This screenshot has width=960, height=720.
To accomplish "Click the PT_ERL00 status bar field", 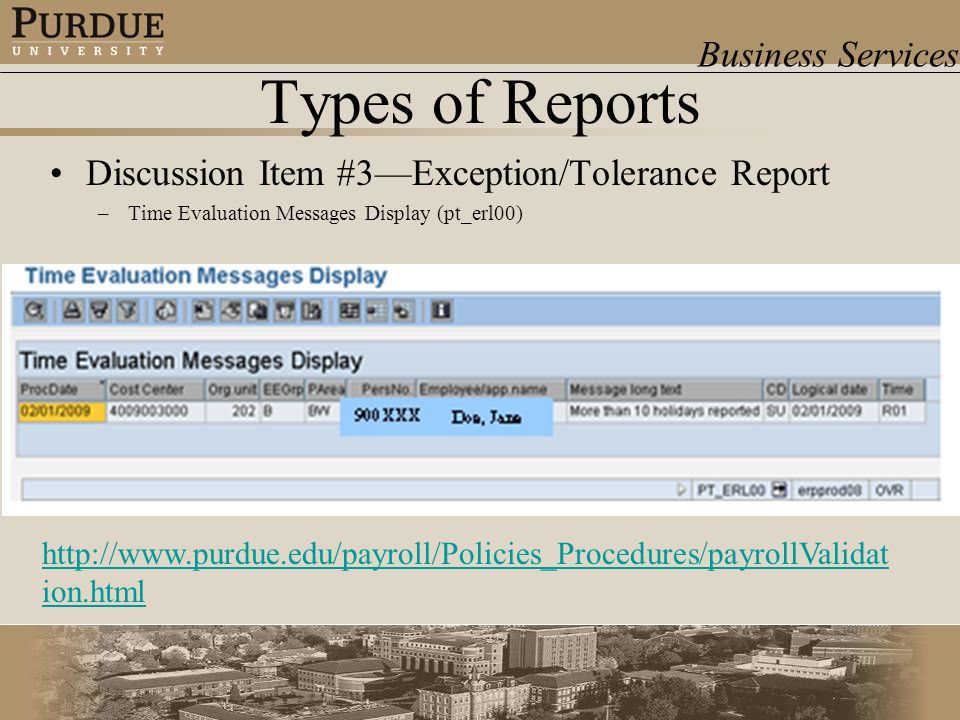I will pyautogui.click(x=731, y=490).
